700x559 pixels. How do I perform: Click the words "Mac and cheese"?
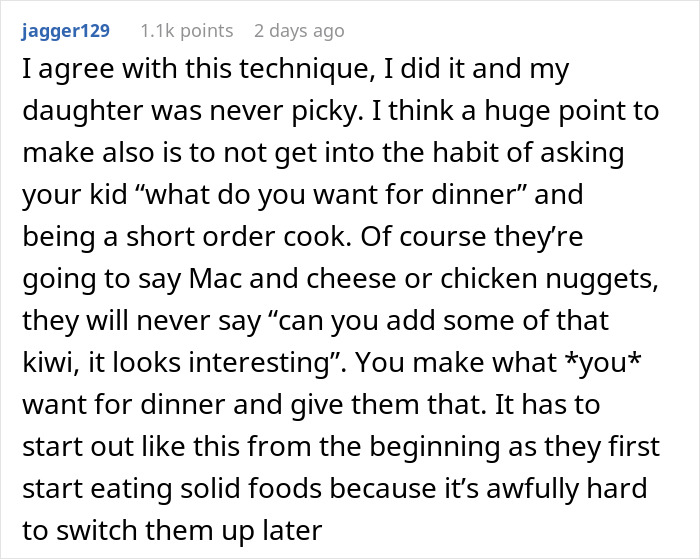click(292, 279)
